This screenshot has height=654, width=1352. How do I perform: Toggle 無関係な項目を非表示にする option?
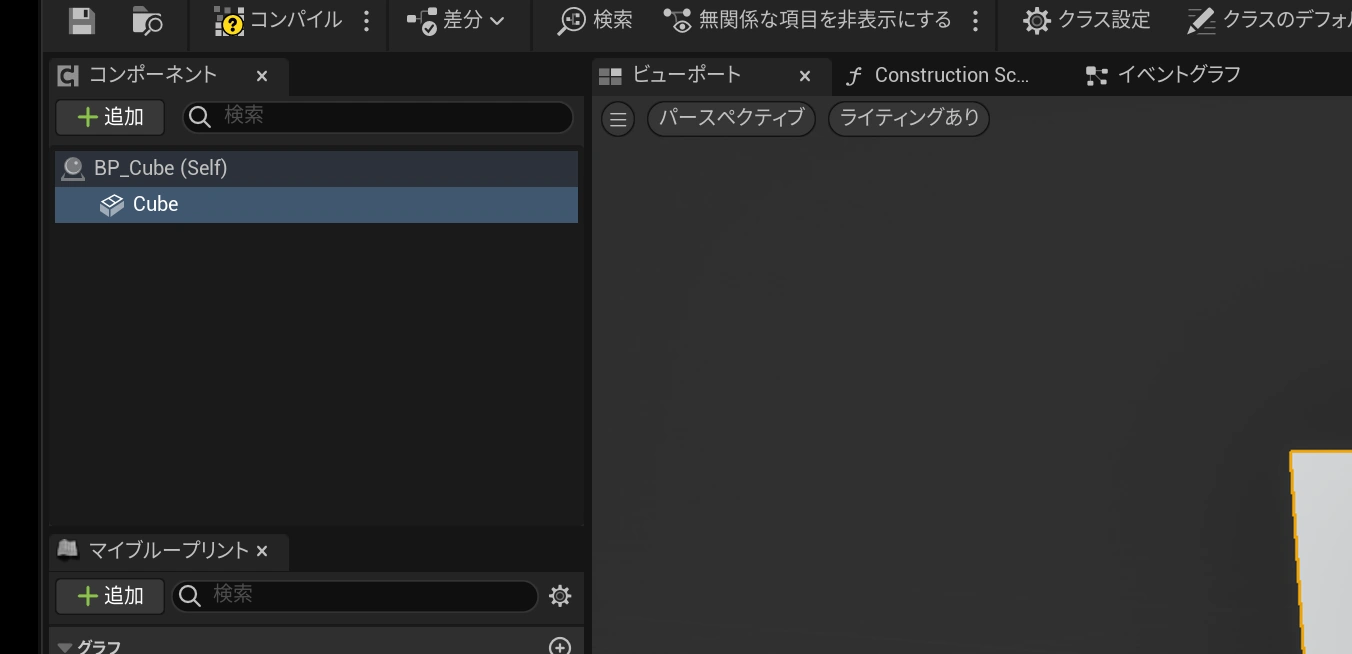808,21
